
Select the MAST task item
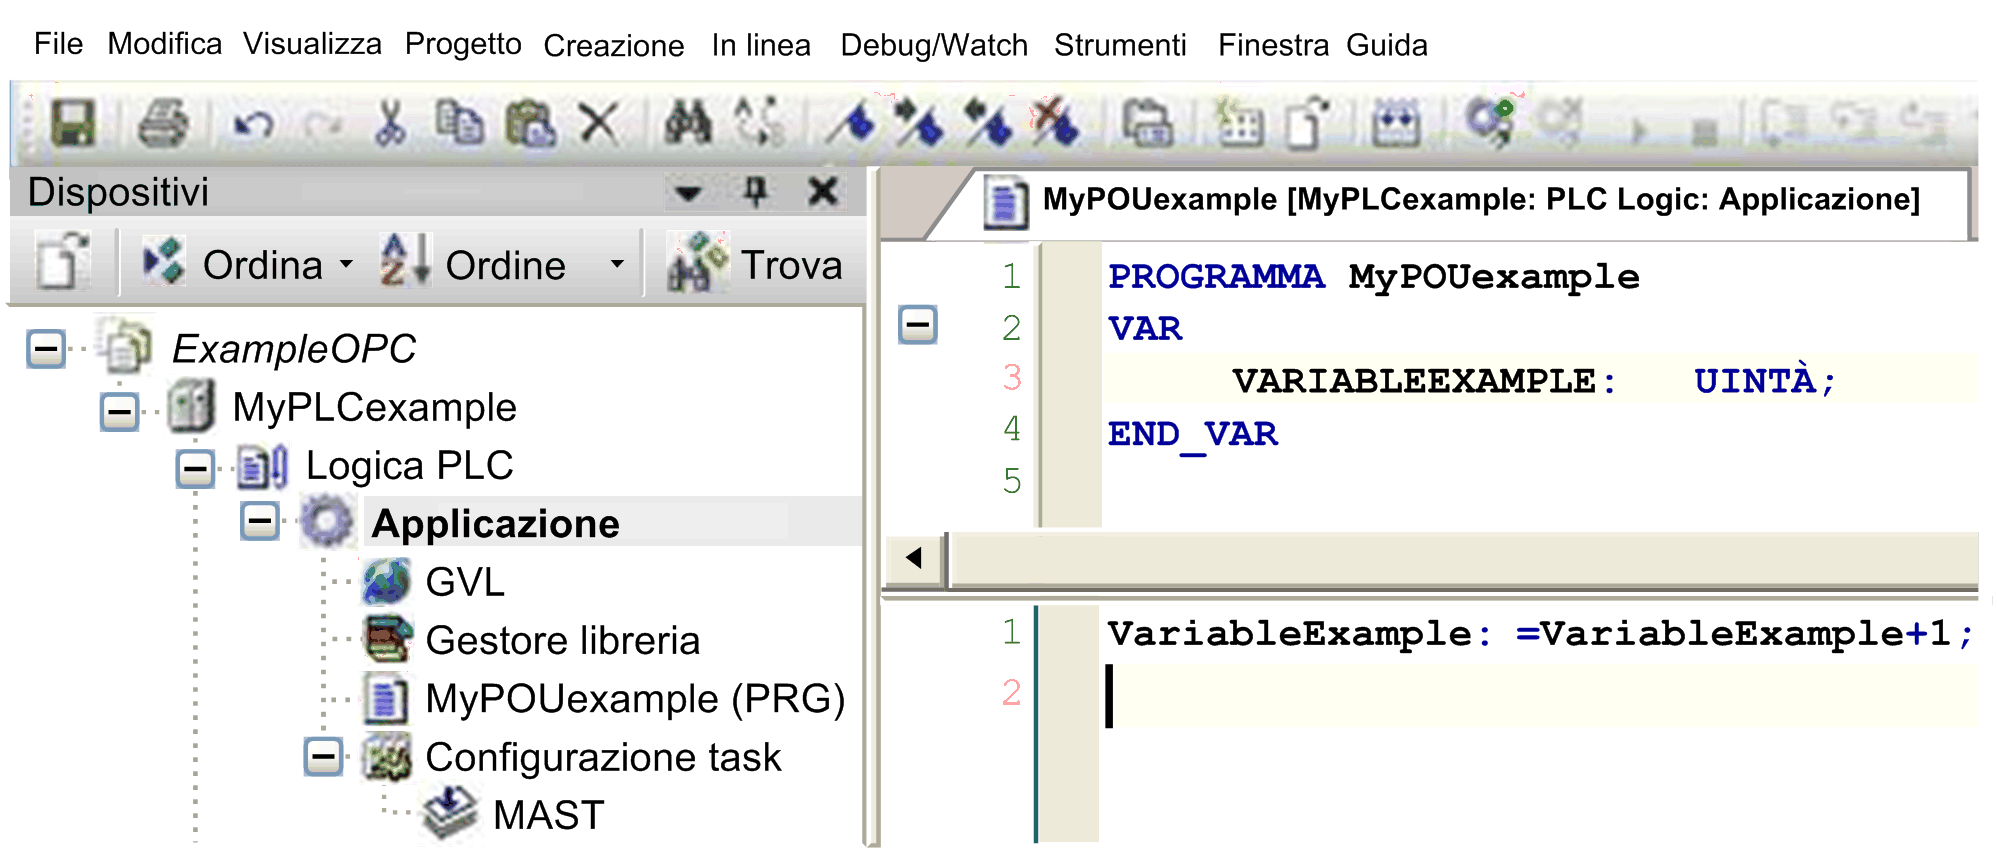548,815
